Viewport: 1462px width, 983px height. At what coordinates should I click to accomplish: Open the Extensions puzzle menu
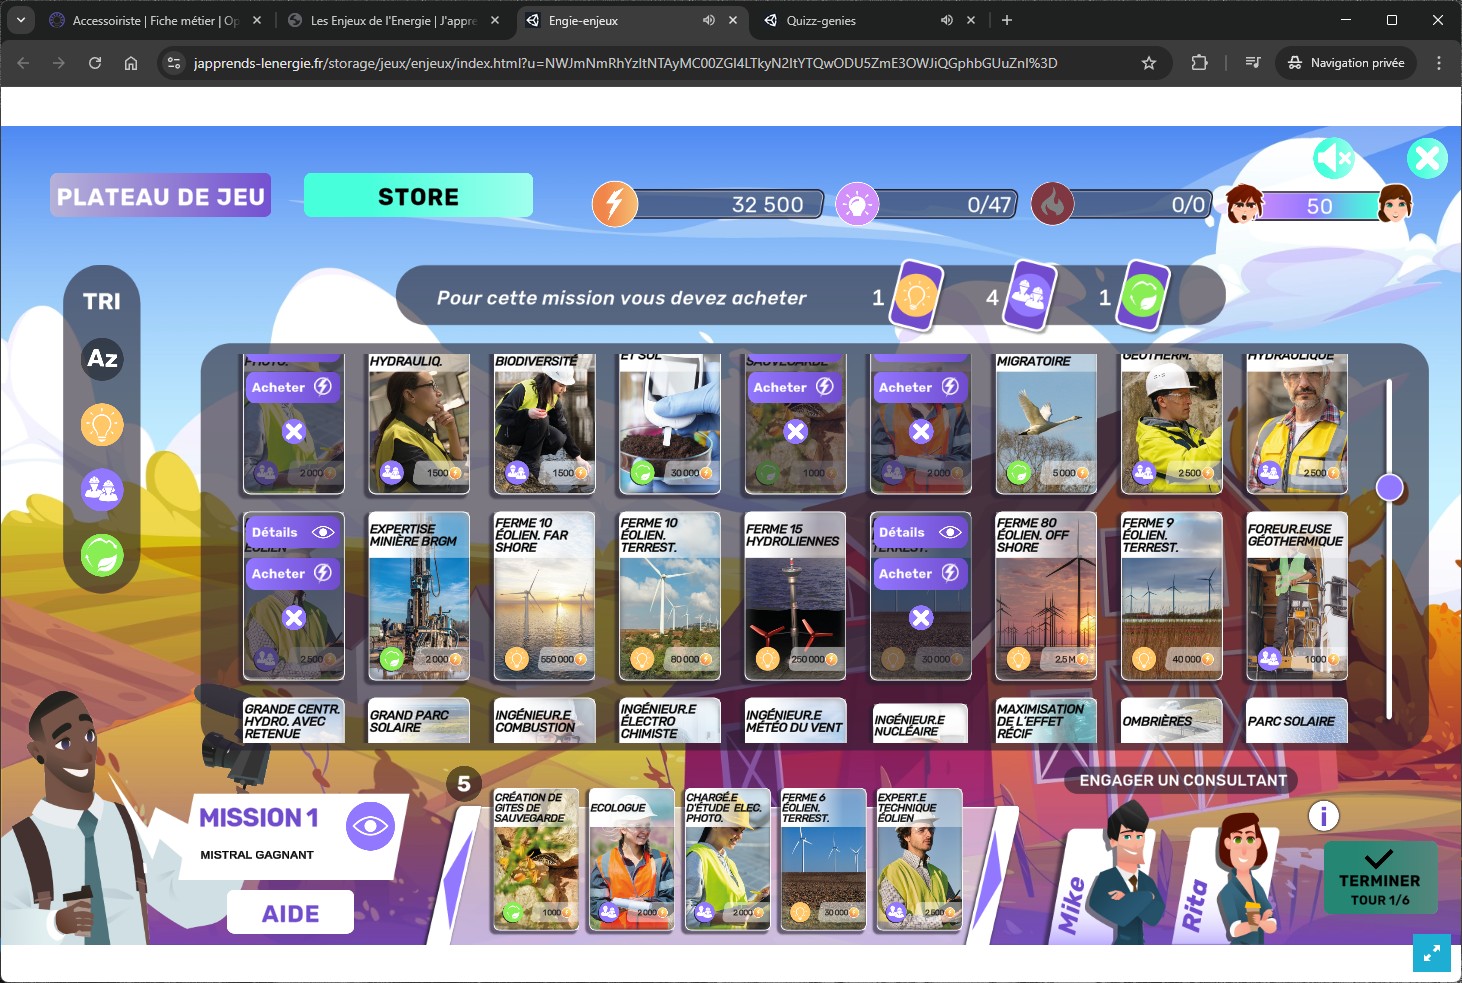coord(1199,63)
